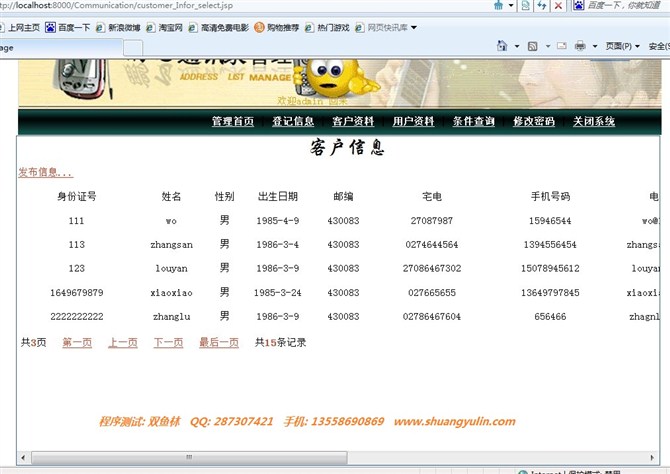The height and width of the screenshot is (474, 670).
Task: Select the current page tab
Action: 61,47
